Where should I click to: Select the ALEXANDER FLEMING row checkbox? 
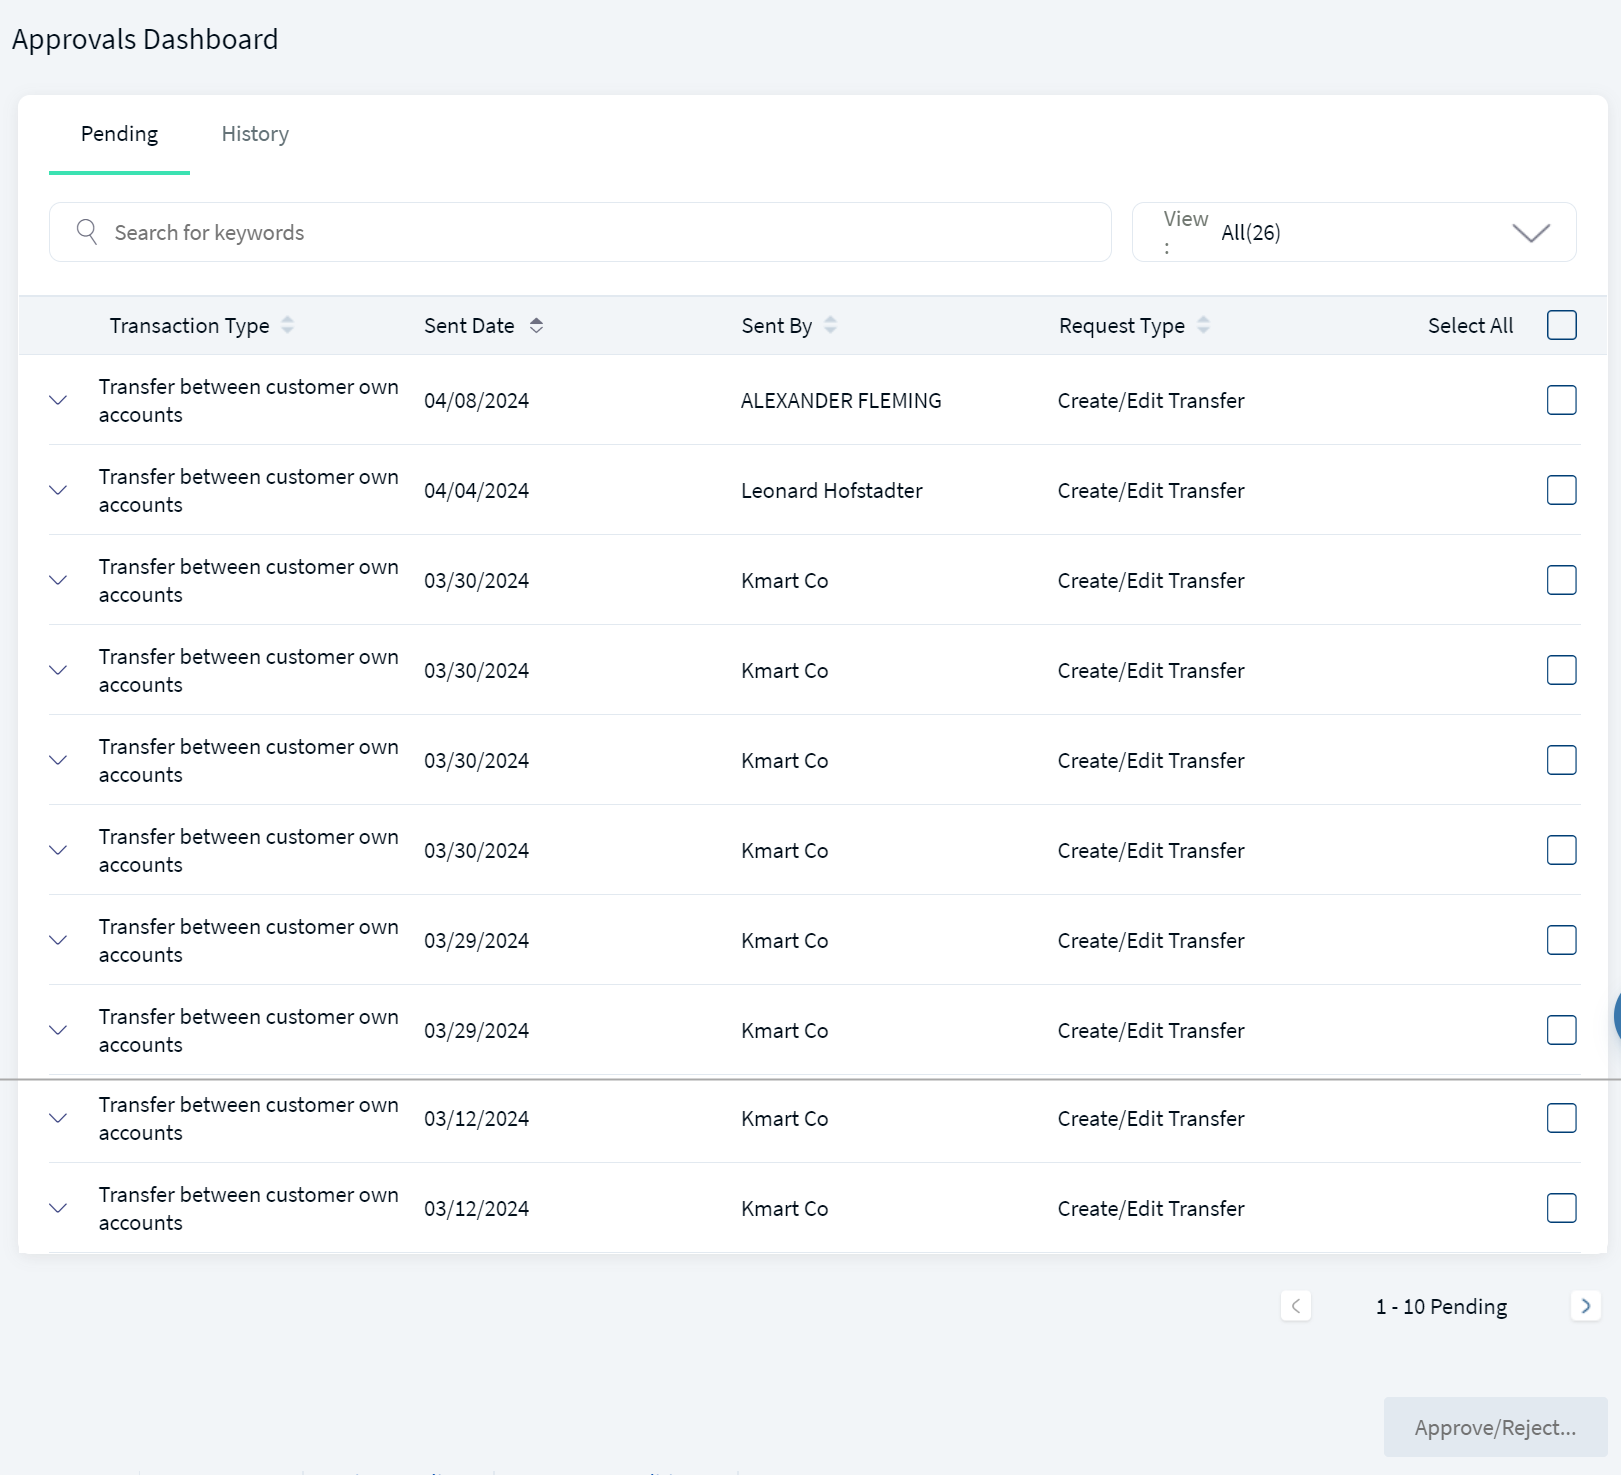(1562, 400)
